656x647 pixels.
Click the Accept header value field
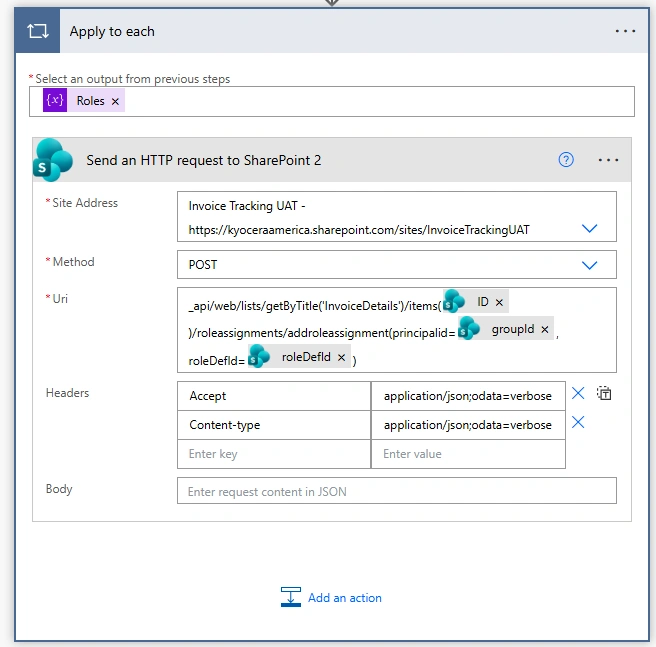pos(468,396)
